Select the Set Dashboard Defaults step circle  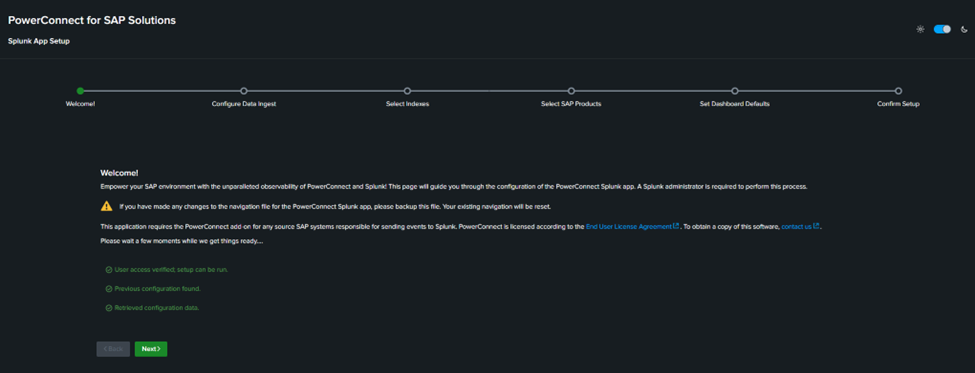(x=735, y=91)
